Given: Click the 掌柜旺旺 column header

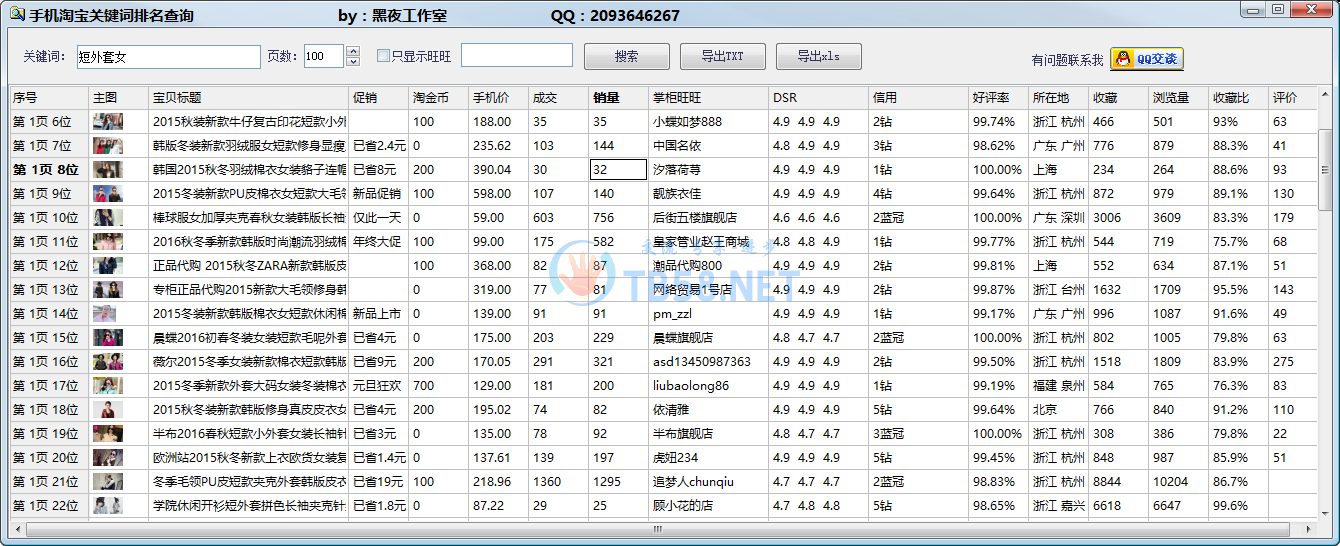Looking at the screenshot, I should point(709,98).
